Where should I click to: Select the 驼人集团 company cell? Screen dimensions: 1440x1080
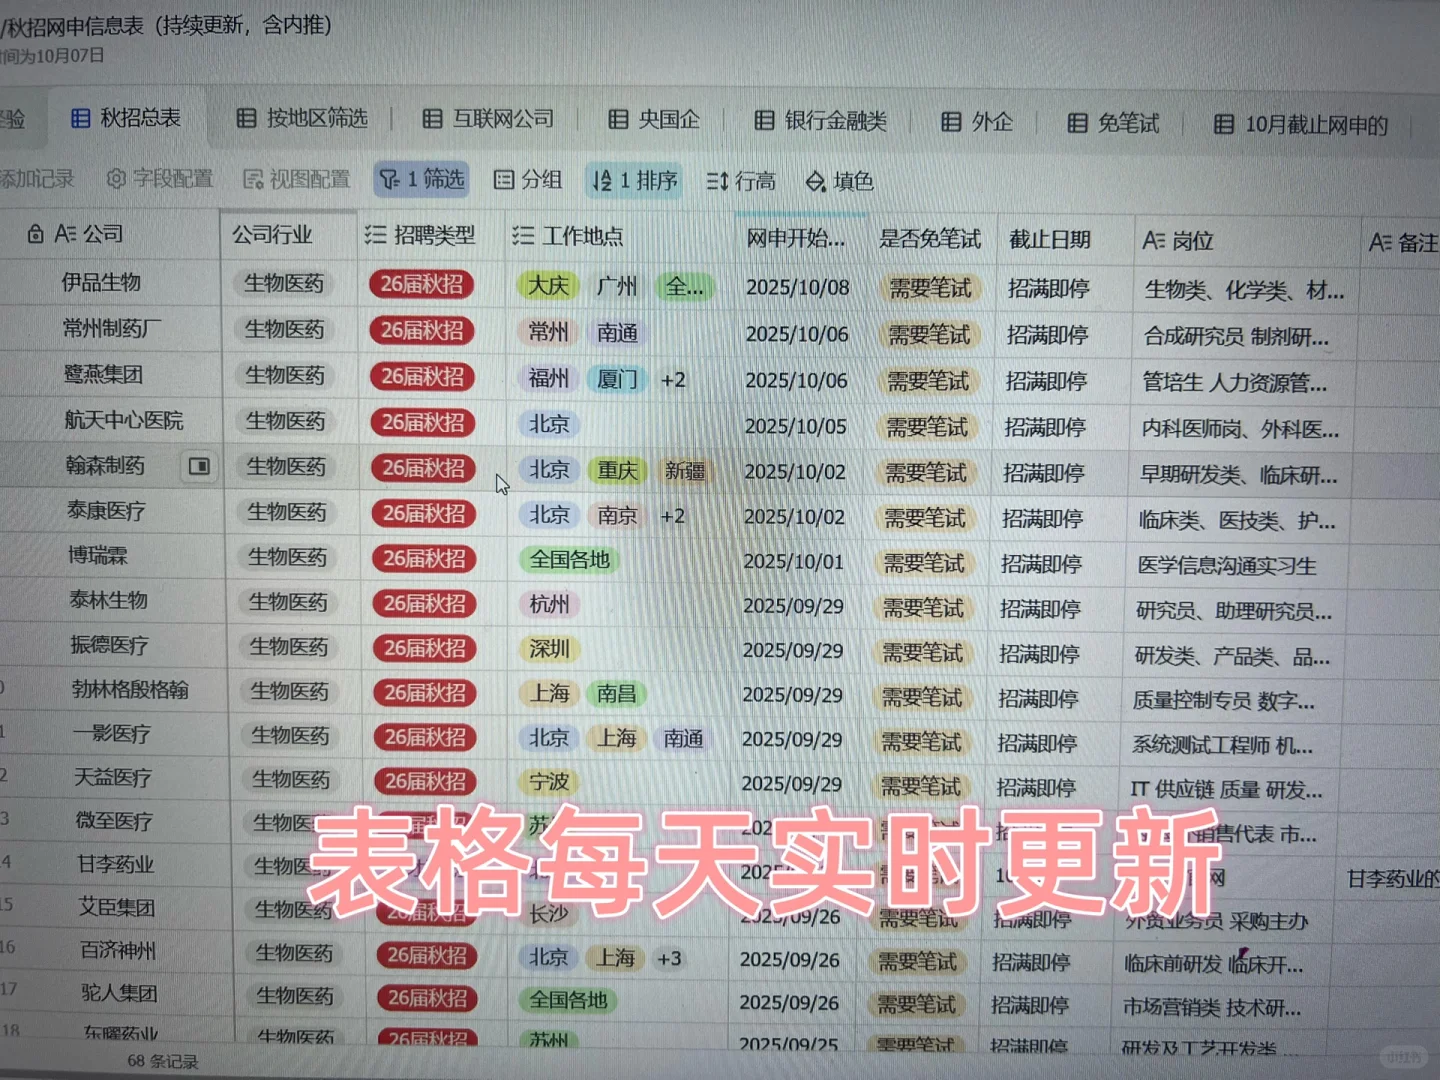click(x=120, y=993)
